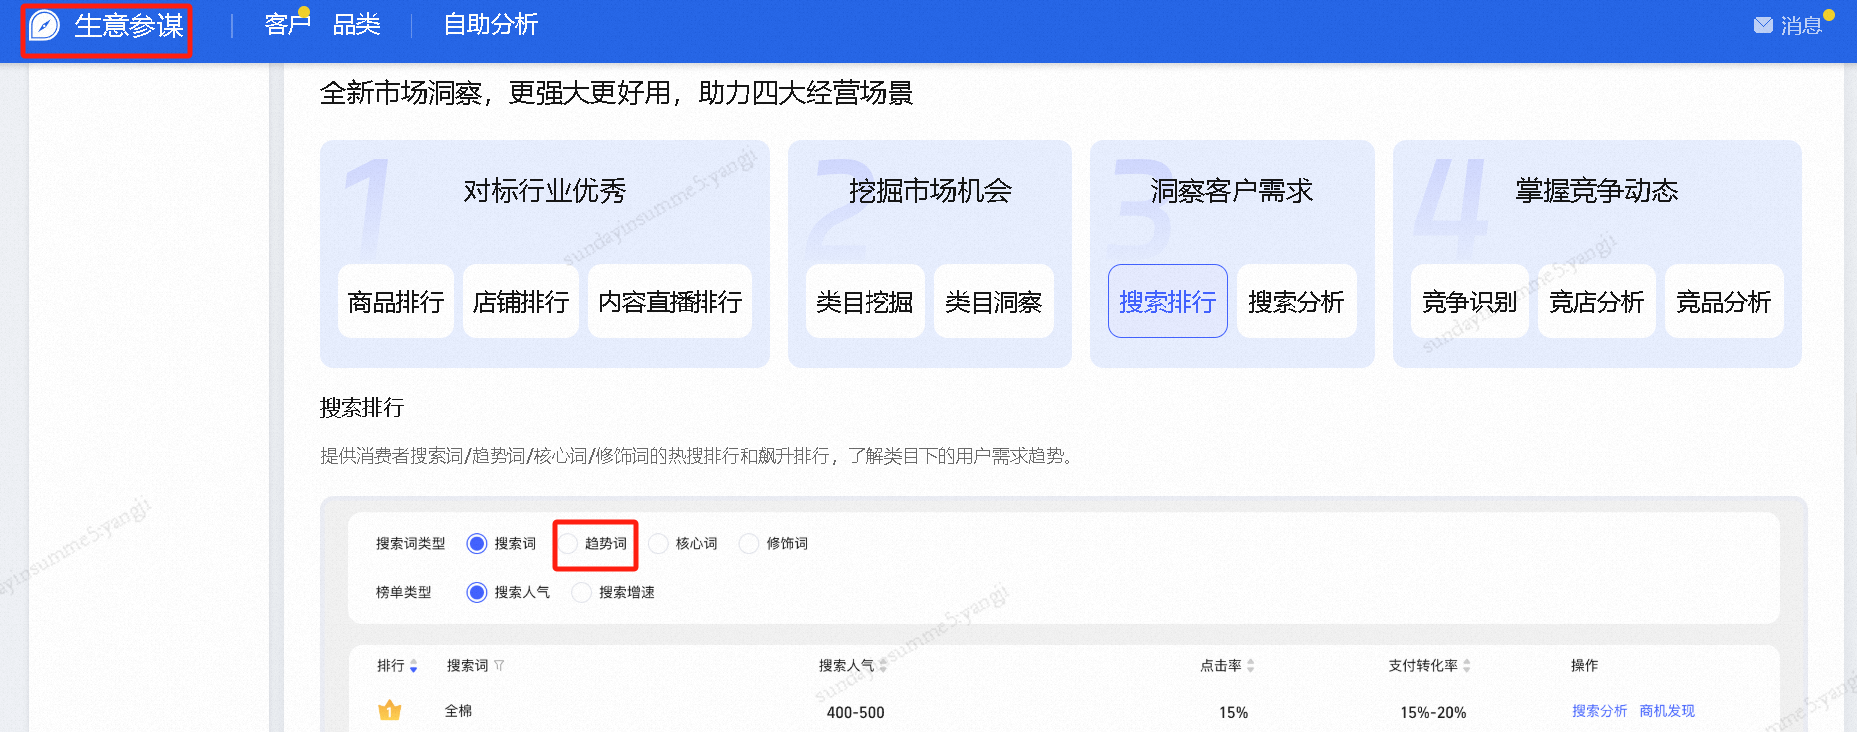
Task: Choose 搜索人气 ranking type
Action: tap(477, 592)
